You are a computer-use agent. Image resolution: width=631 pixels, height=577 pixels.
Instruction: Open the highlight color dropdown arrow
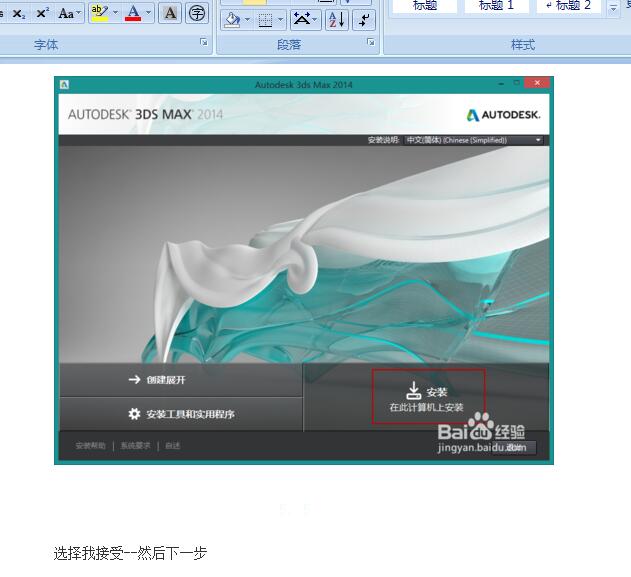[115, 14]
